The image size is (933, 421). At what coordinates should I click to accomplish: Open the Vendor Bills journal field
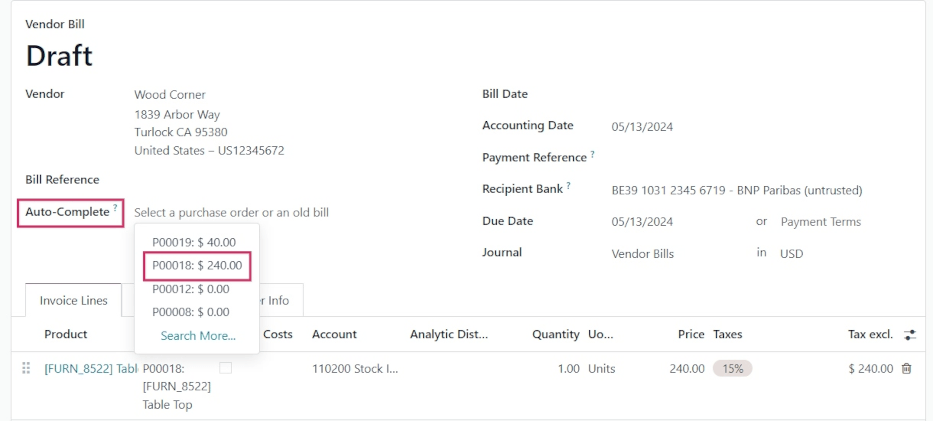(x=643, y=254)
